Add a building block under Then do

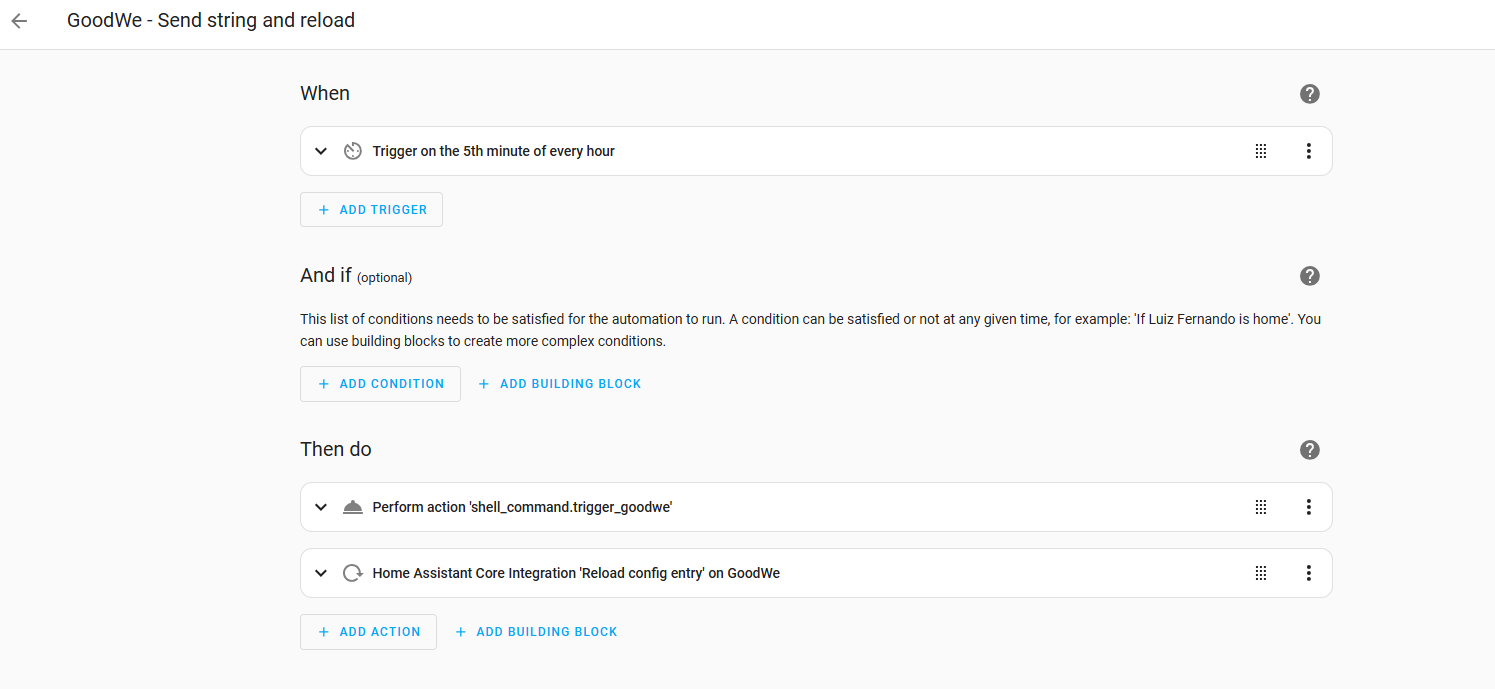coord(536,632)
